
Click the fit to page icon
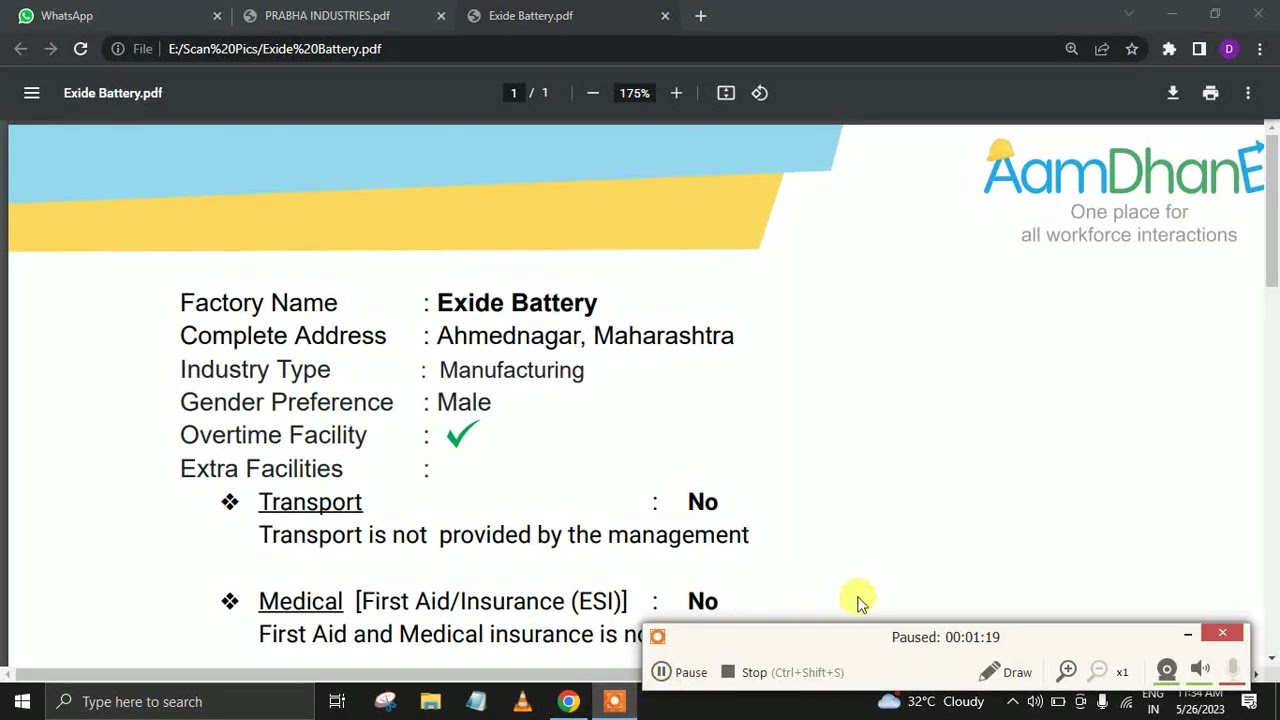point(726,93)
